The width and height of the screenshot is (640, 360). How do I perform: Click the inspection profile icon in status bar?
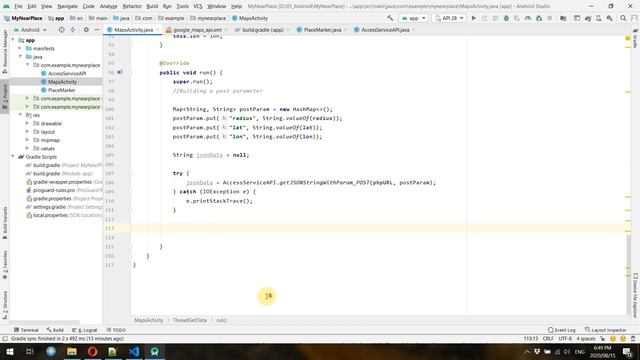click(x=633, y=339)
